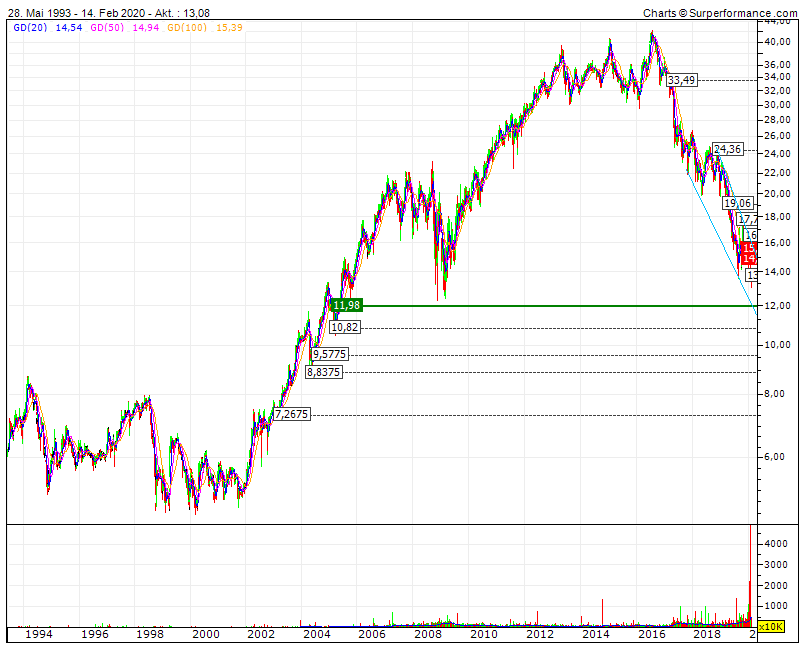The image size is (805, 650).
Task: Select the green 11,98 support level label
Action: tap(347, 305)
